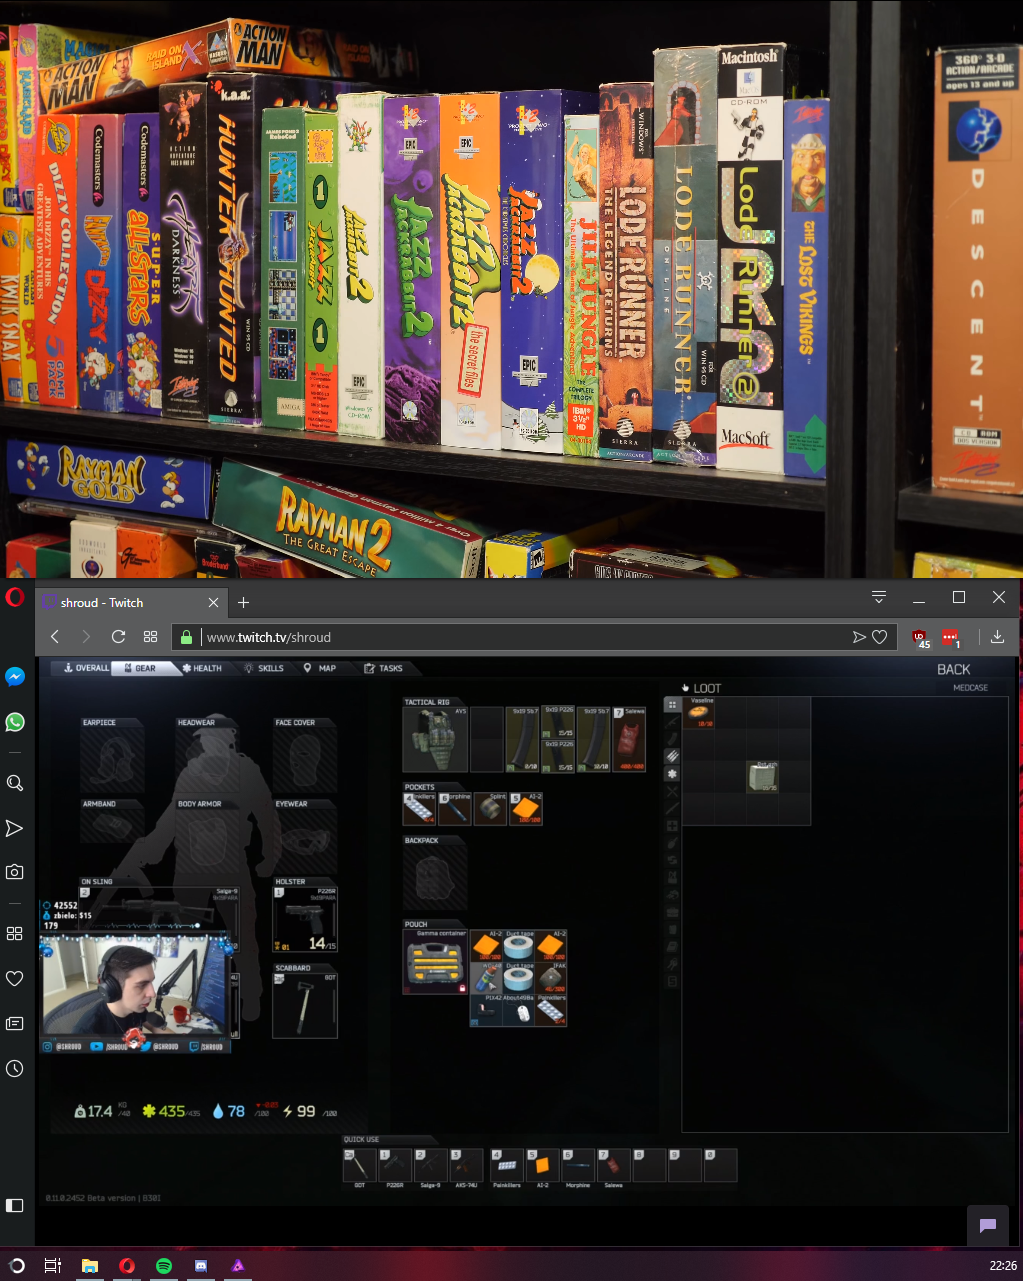Viewport: 1023px width, 1281px height.
Task: Open the red extension icon with badge 1
Action: 951,637
